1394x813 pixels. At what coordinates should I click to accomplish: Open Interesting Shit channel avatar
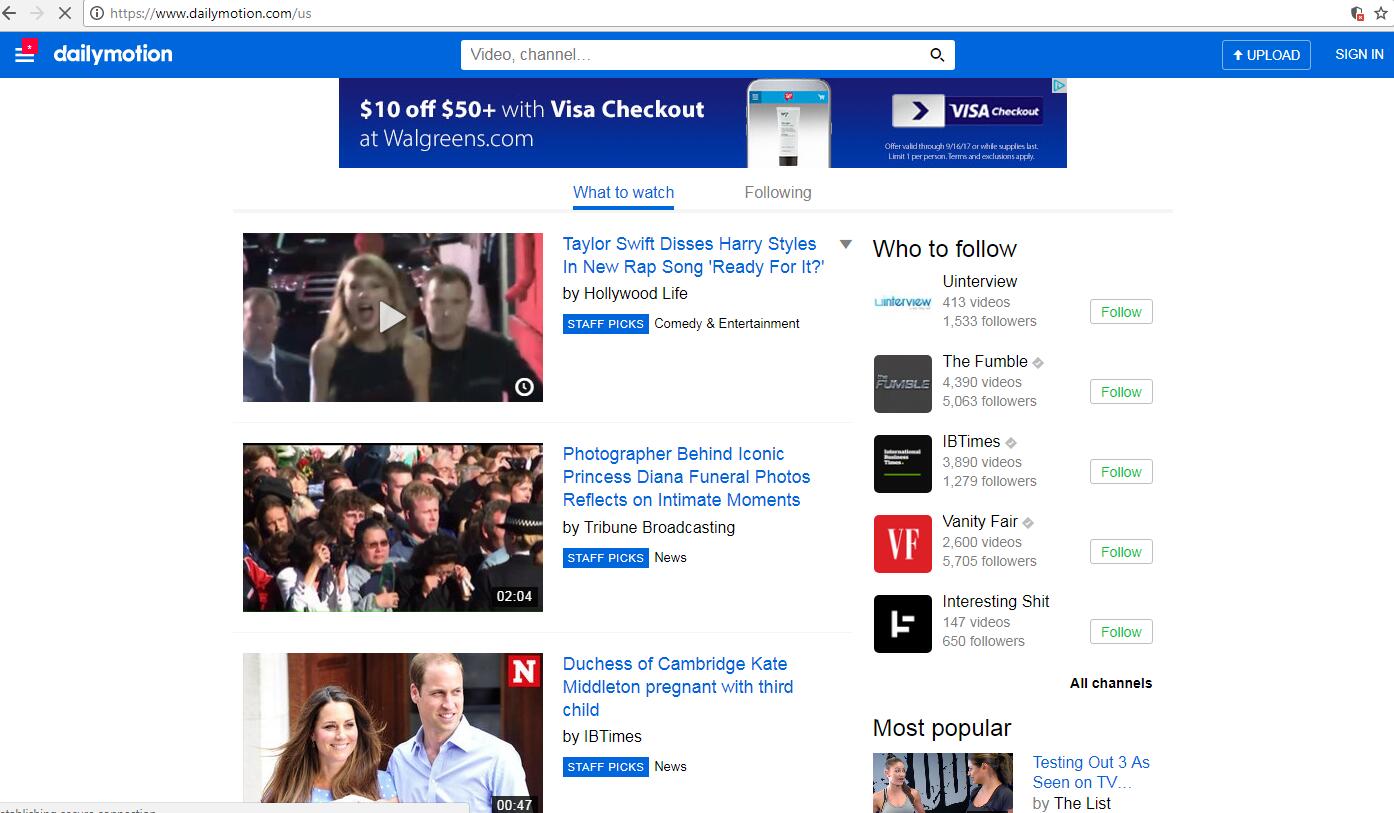(x=903, y=624)
